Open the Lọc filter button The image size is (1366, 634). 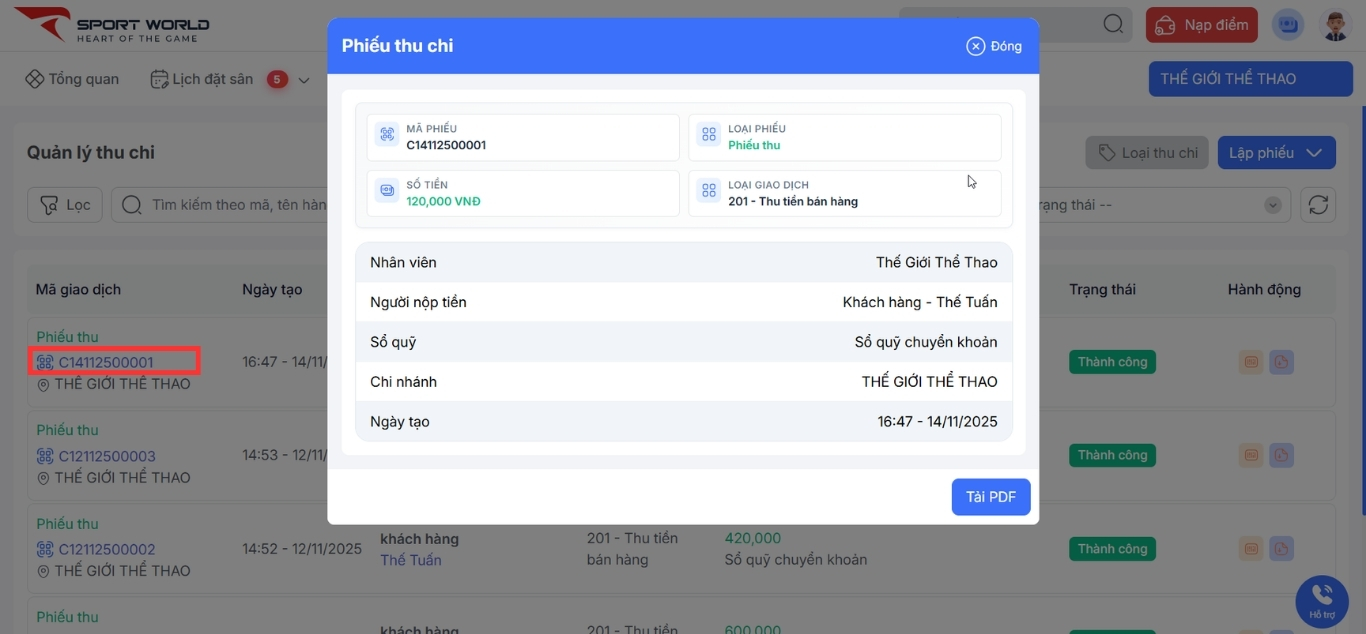click(x=65, y=205)
